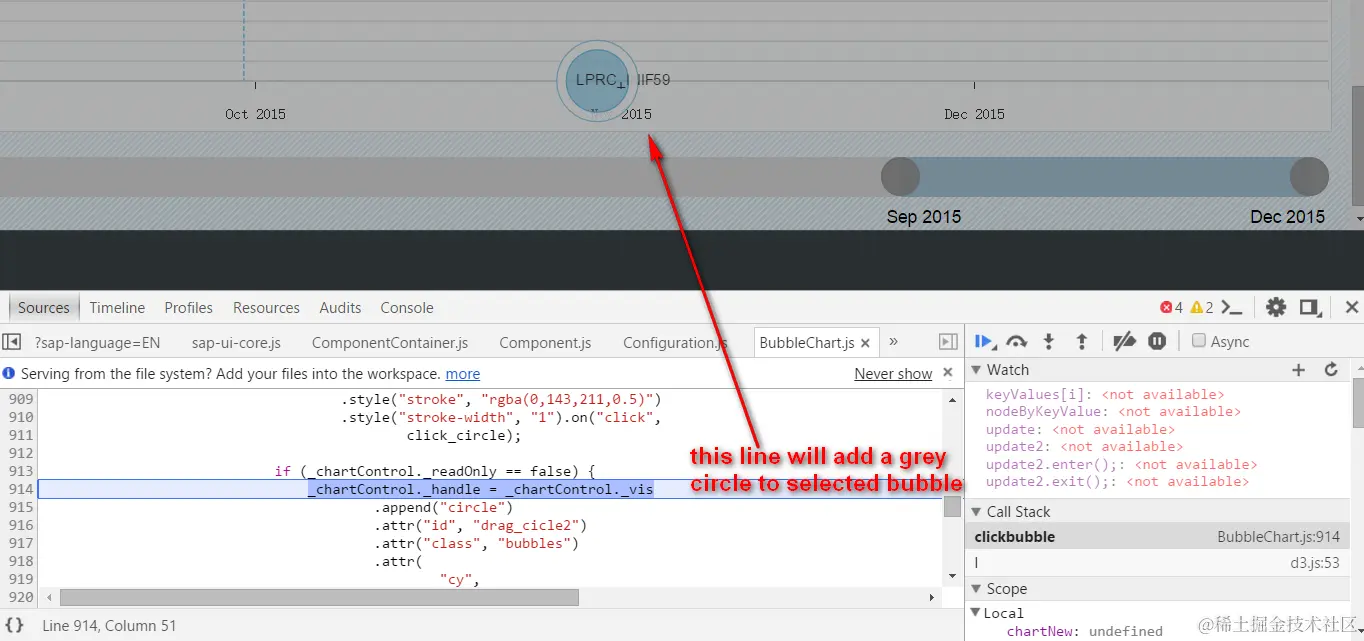Viewport: 1364px width, 641px height.
Task: Hide the debugger sidebar
Action: pyautogui.click(x=948, y=342)
